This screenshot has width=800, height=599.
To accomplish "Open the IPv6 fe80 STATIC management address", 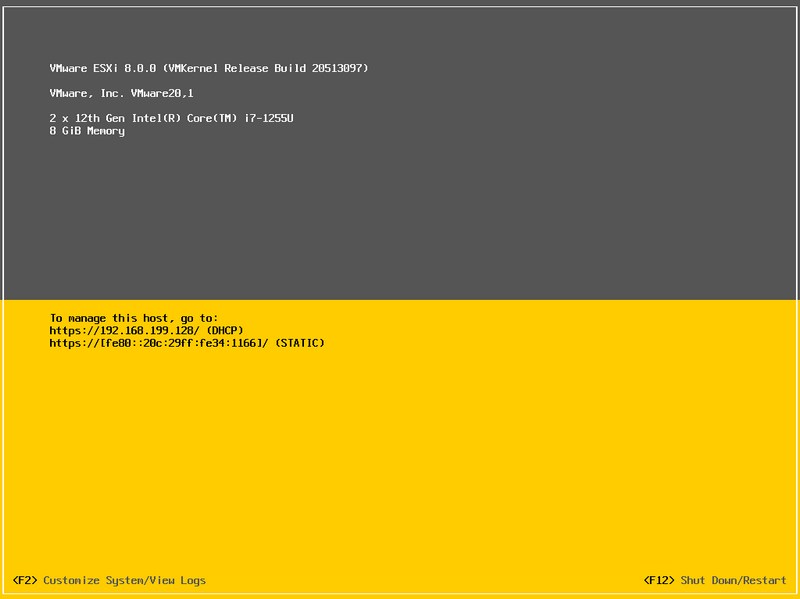I will (187, 343).
